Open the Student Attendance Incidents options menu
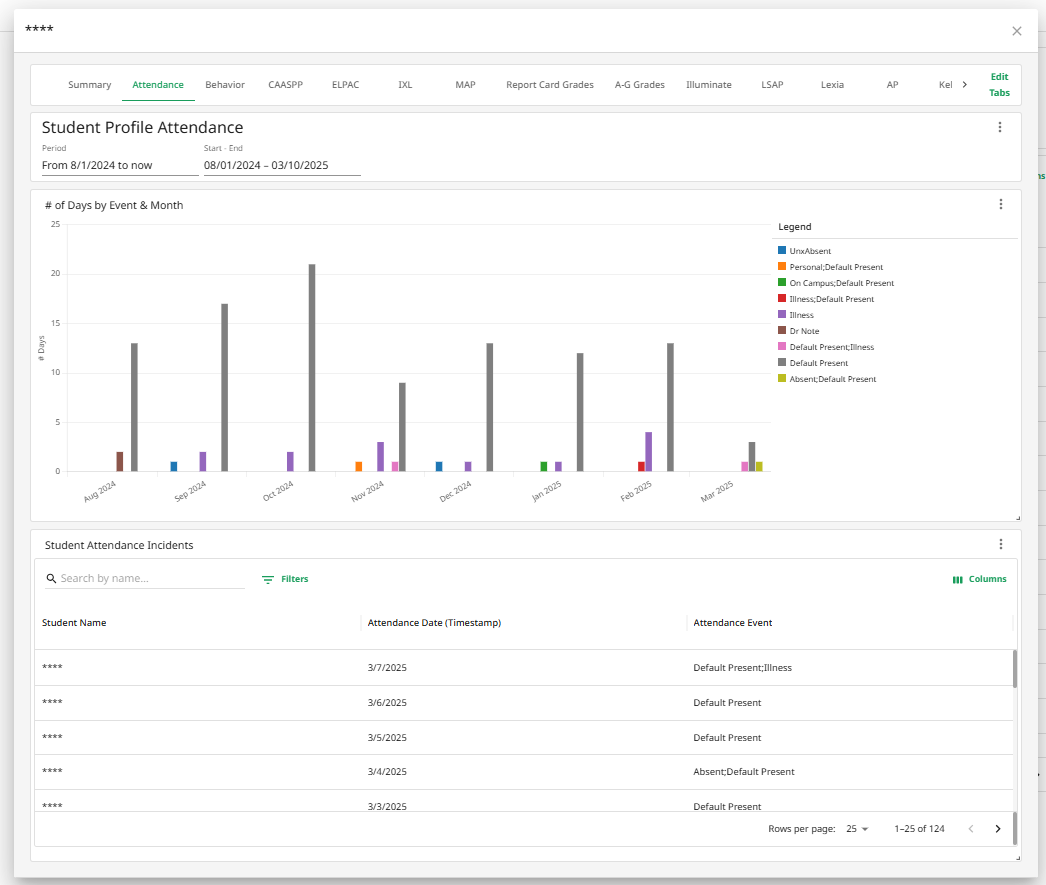Screen dimensions: 1046x885 click(1000, 544)
